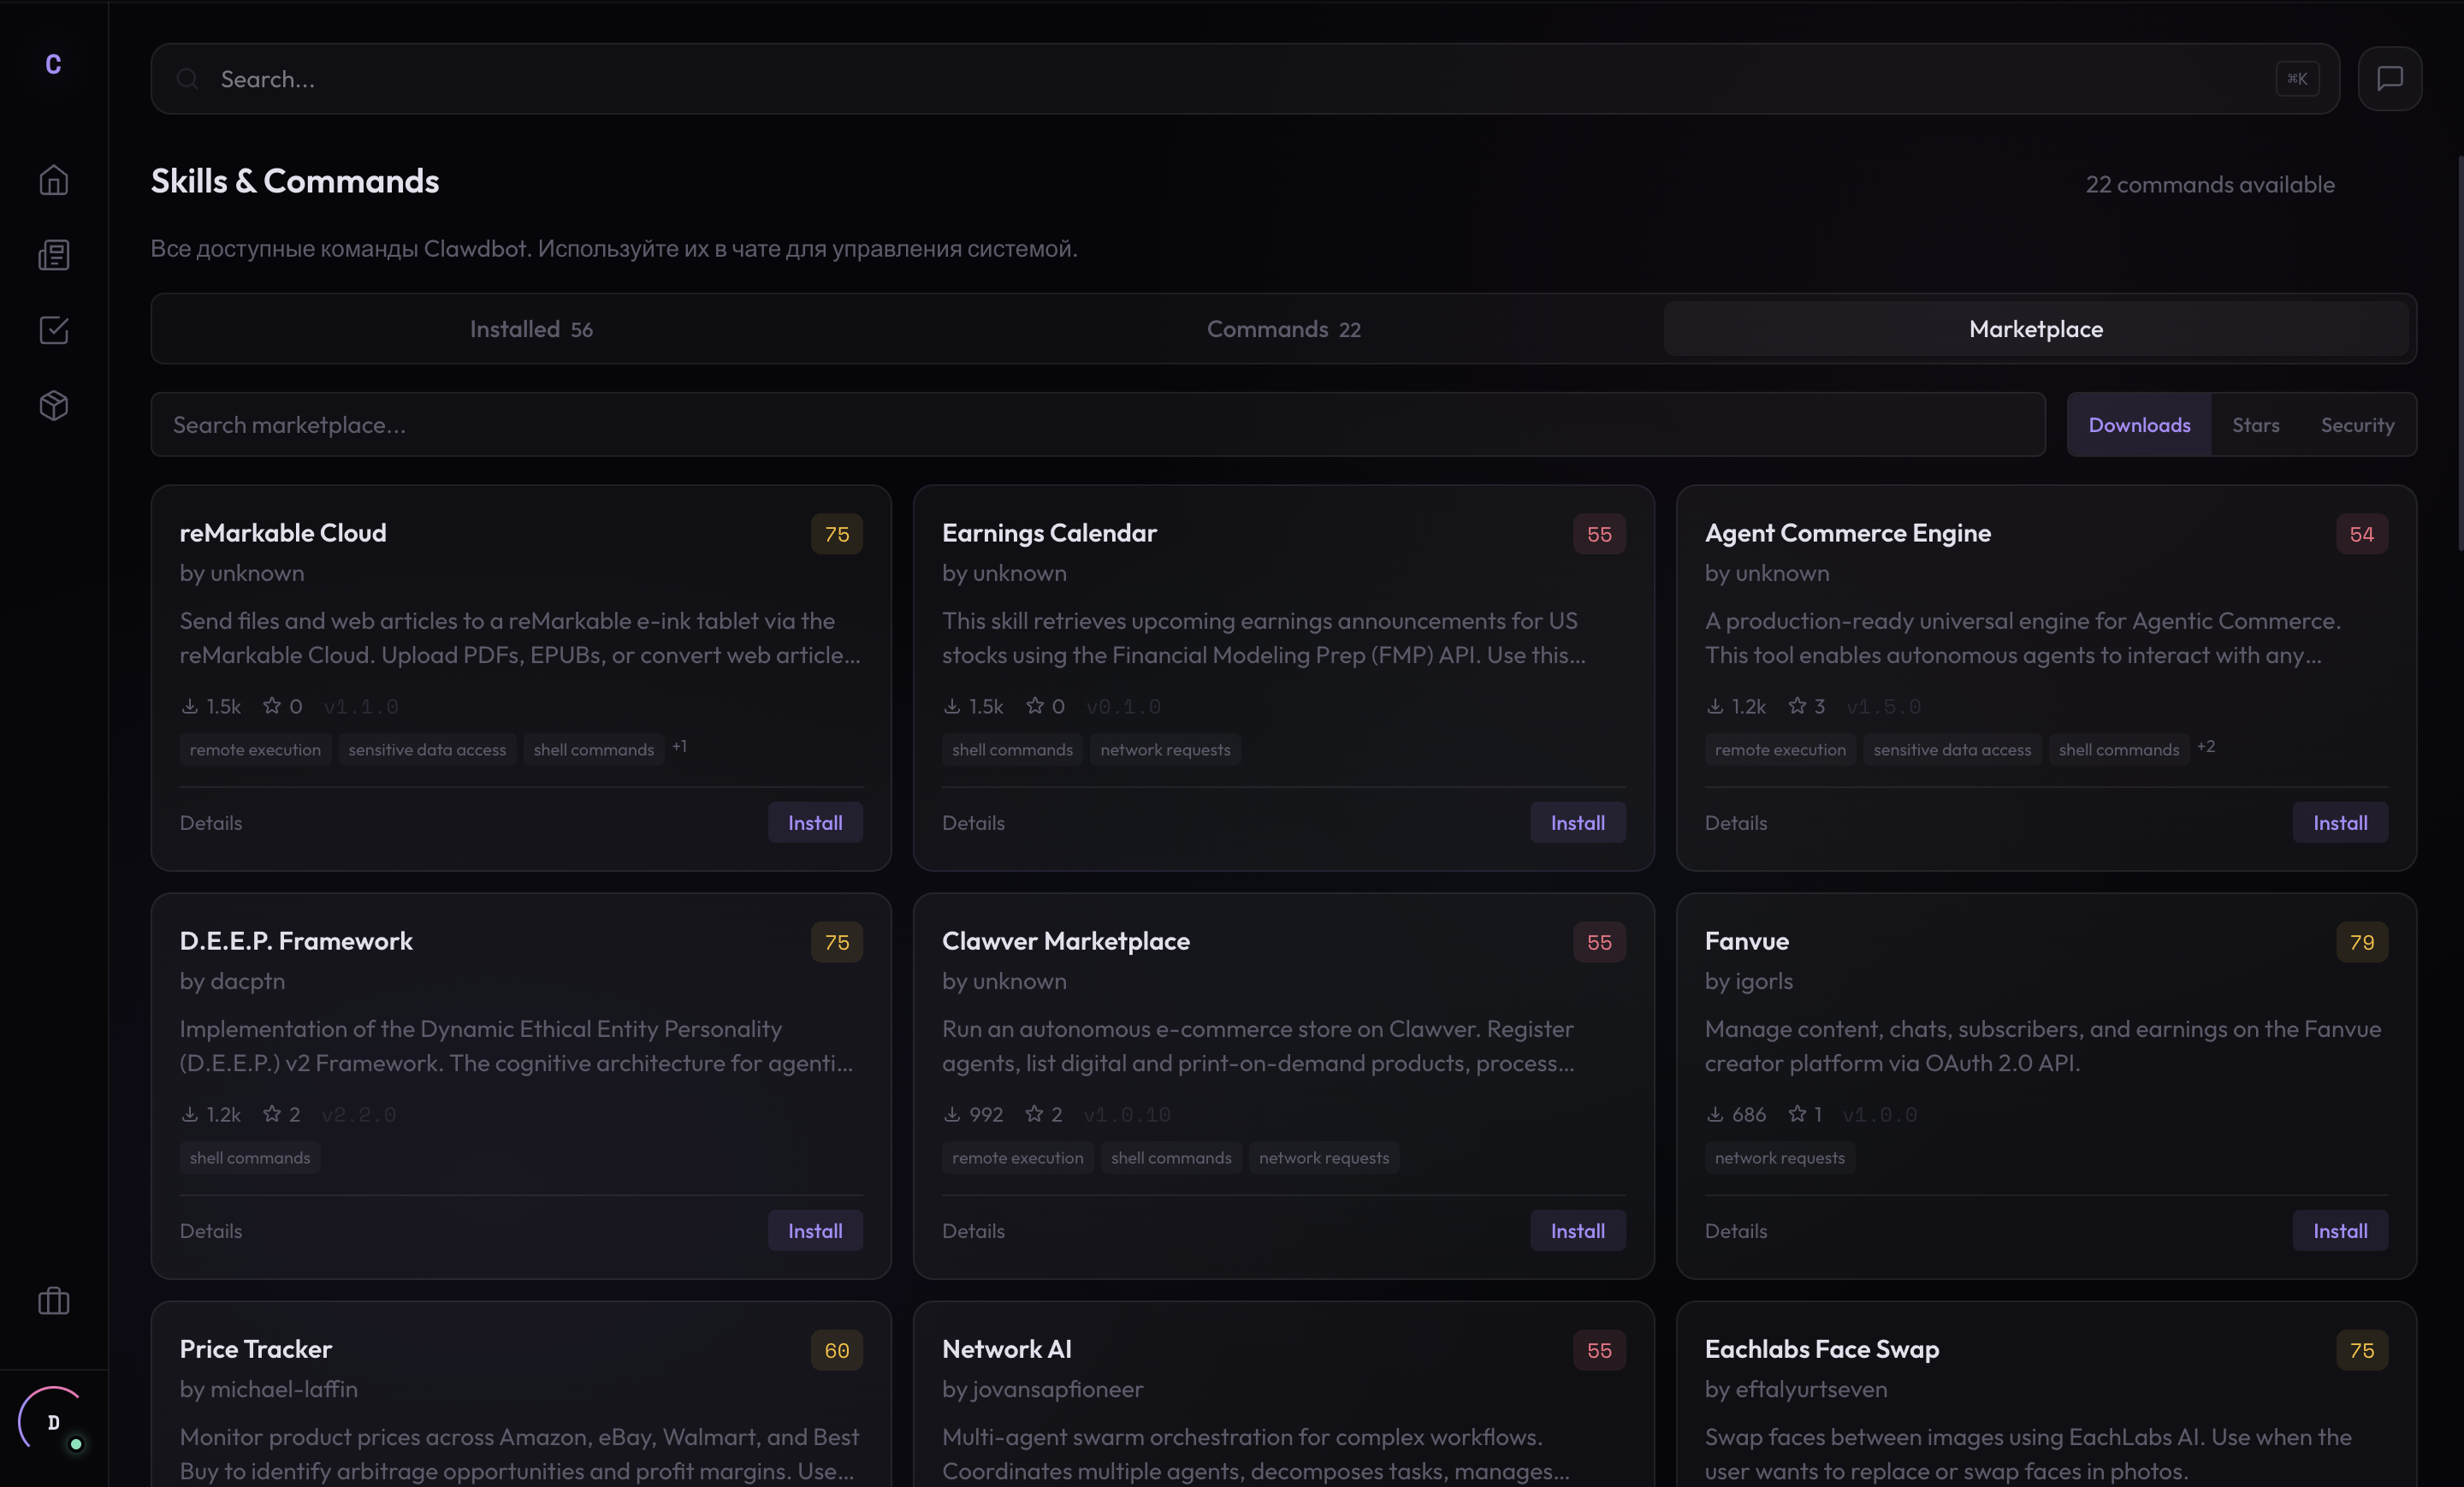Click the 22 commands available text
The image size is (2464, 1487).
click(2210, 185)
